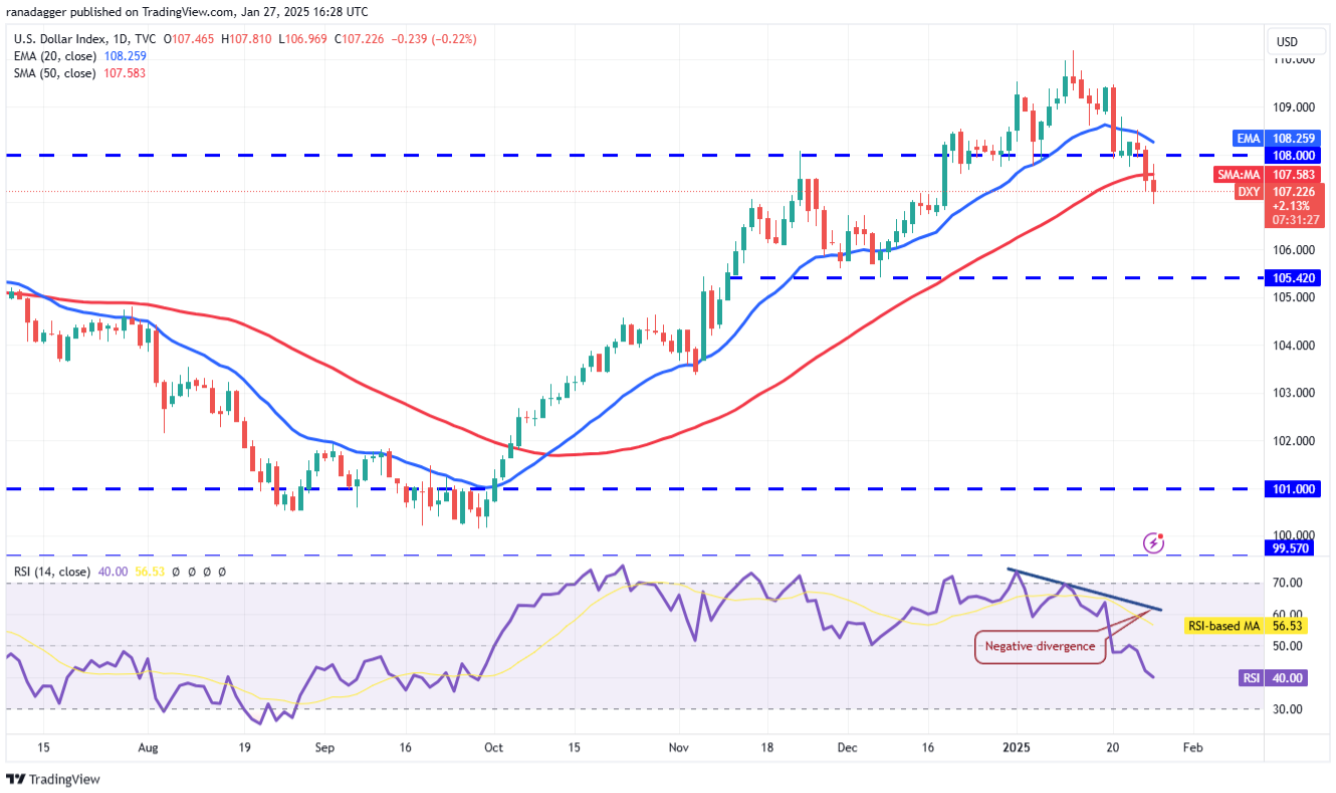Click the purple lightning bolt icon

click(1154, 542)
